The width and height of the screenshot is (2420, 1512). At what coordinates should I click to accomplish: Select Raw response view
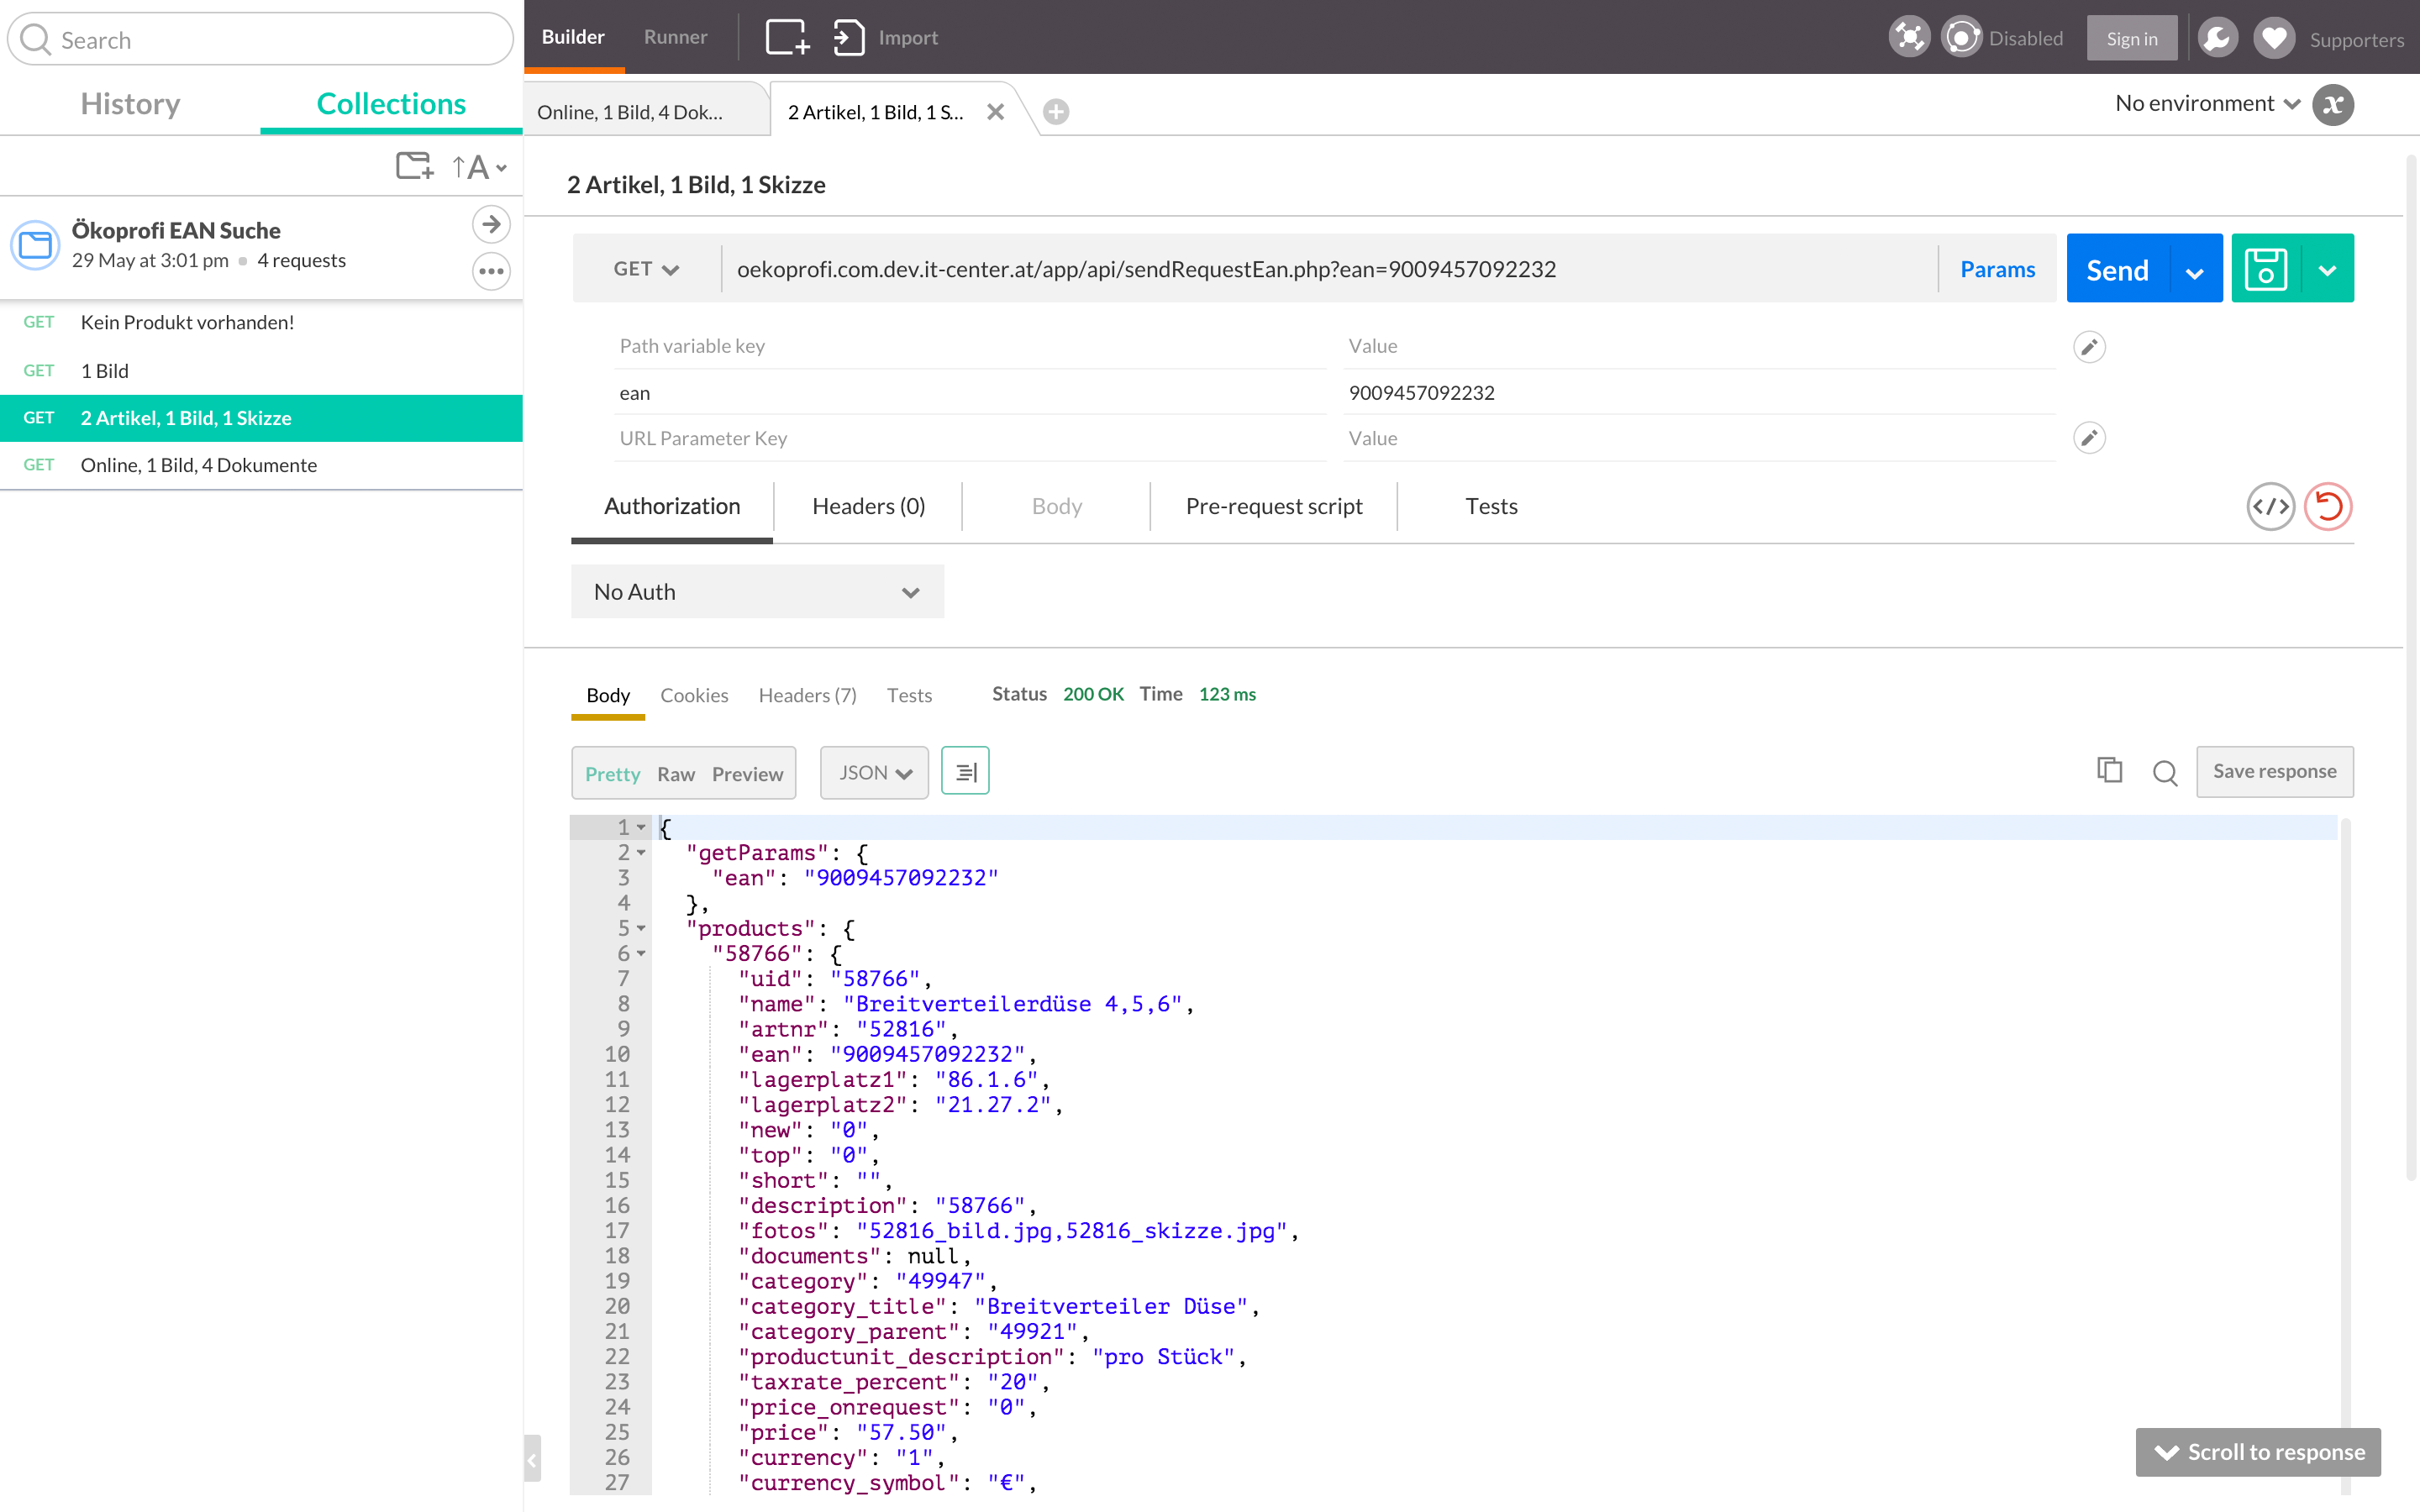tap(676, 774)
